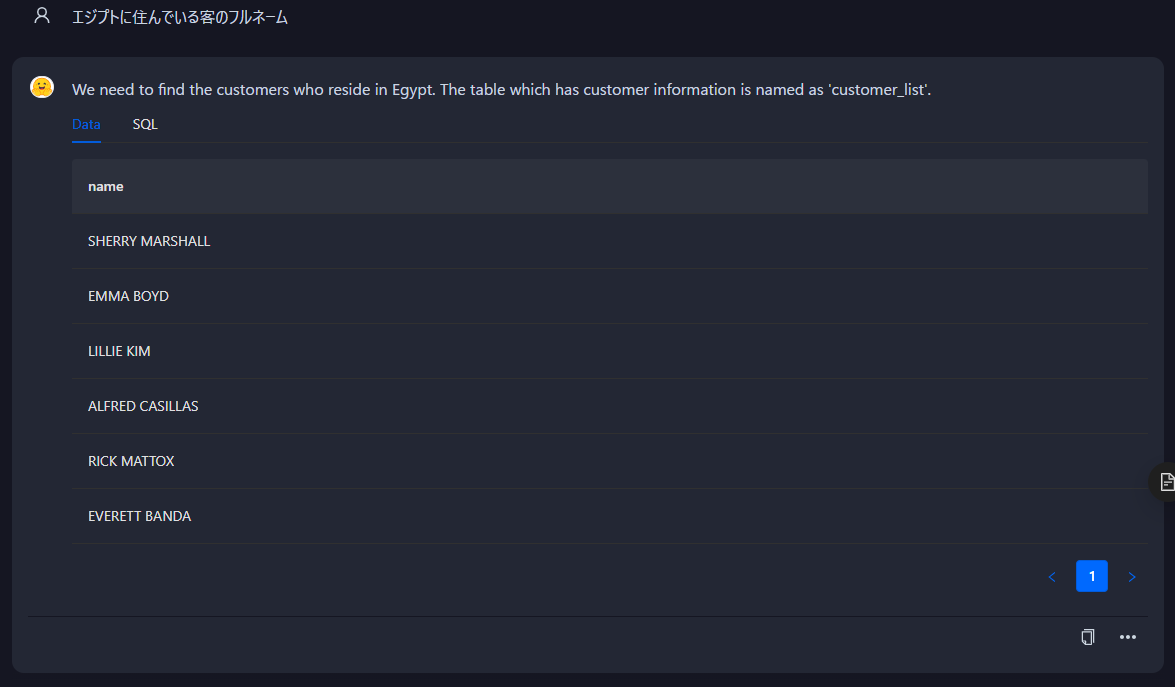Click the copy response icon

tap(1088, 637)
